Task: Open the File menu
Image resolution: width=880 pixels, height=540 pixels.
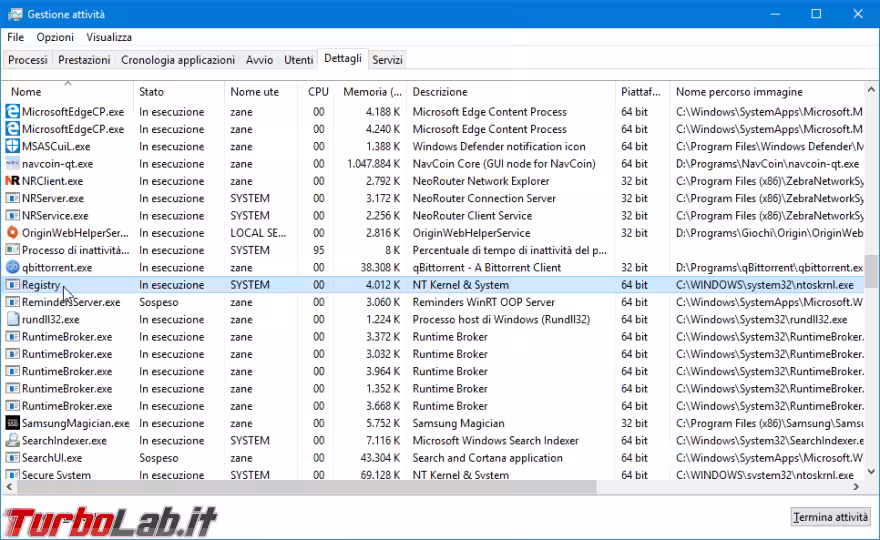Action: click(15, 37)
